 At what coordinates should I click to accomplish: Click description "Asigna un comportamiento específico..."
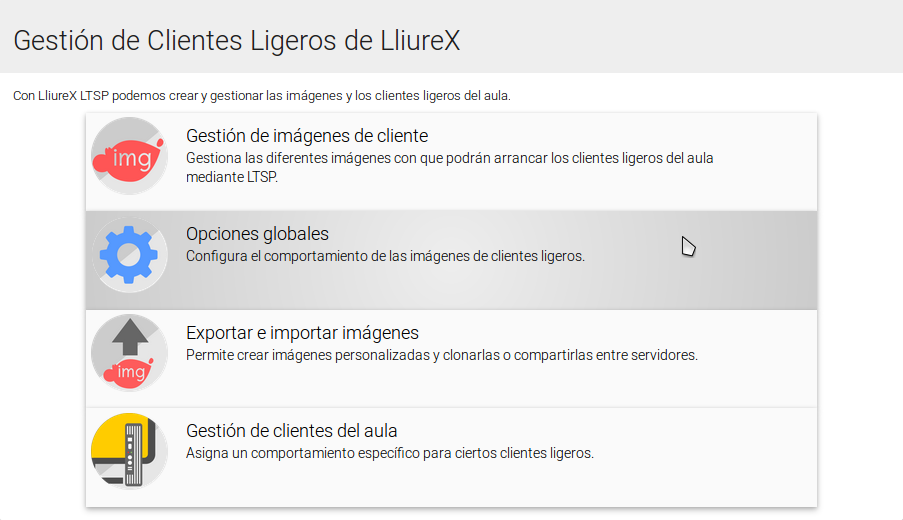coord(390,453)
